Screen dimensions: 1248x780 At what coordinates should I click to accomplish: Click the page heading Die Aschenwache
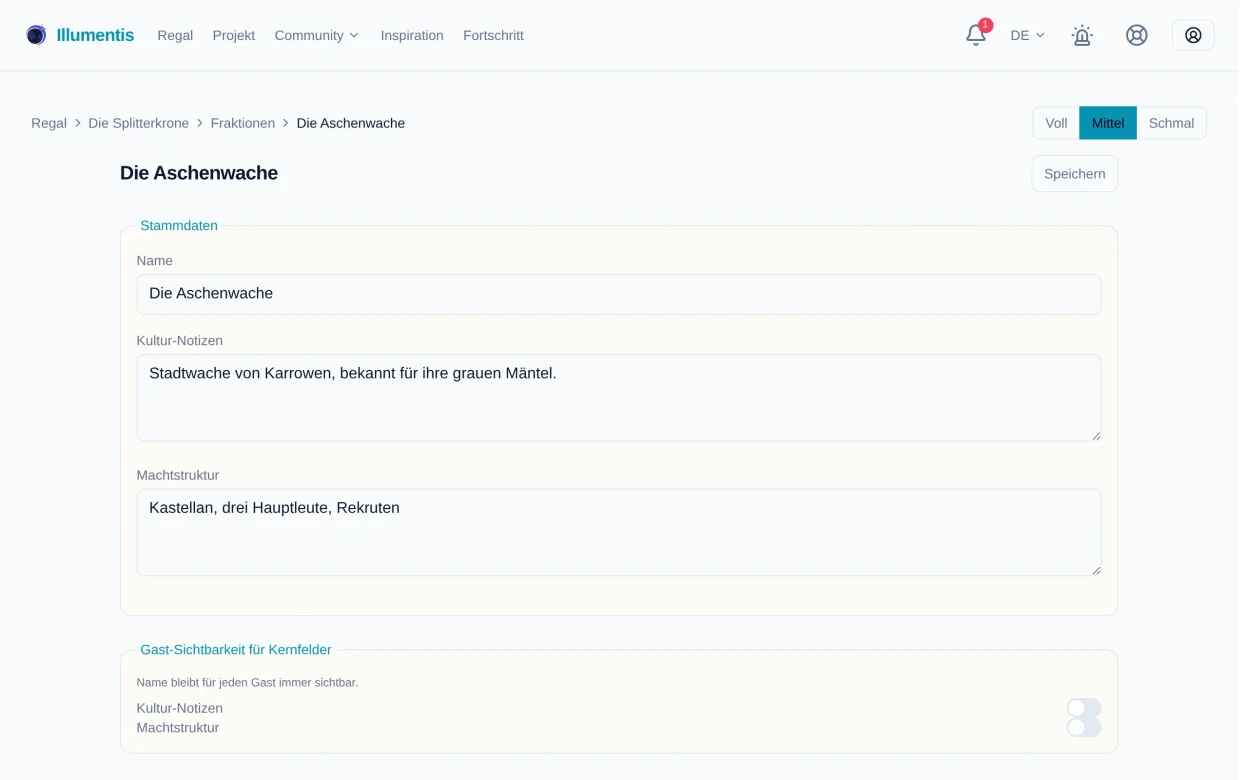coord(199,173)
